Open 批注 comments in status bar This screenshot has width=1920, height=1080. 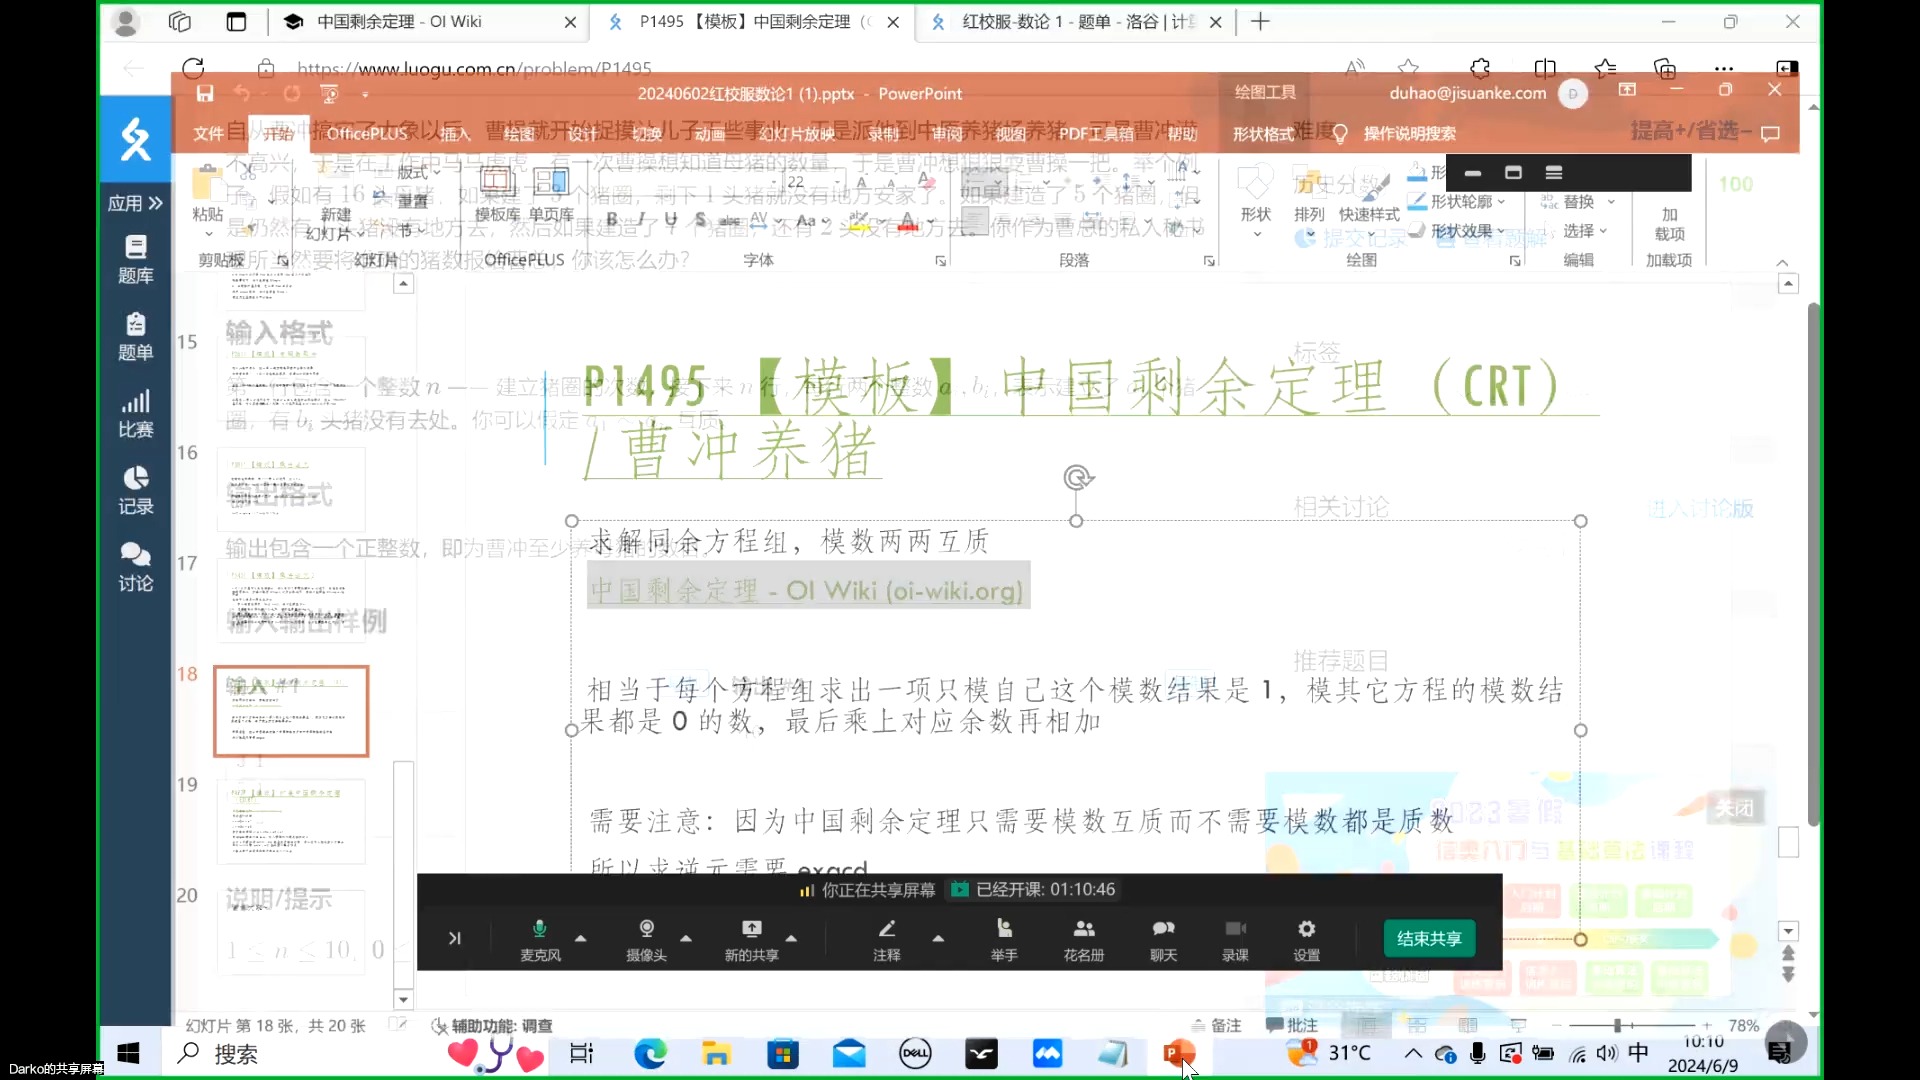pos(1292,1025)
